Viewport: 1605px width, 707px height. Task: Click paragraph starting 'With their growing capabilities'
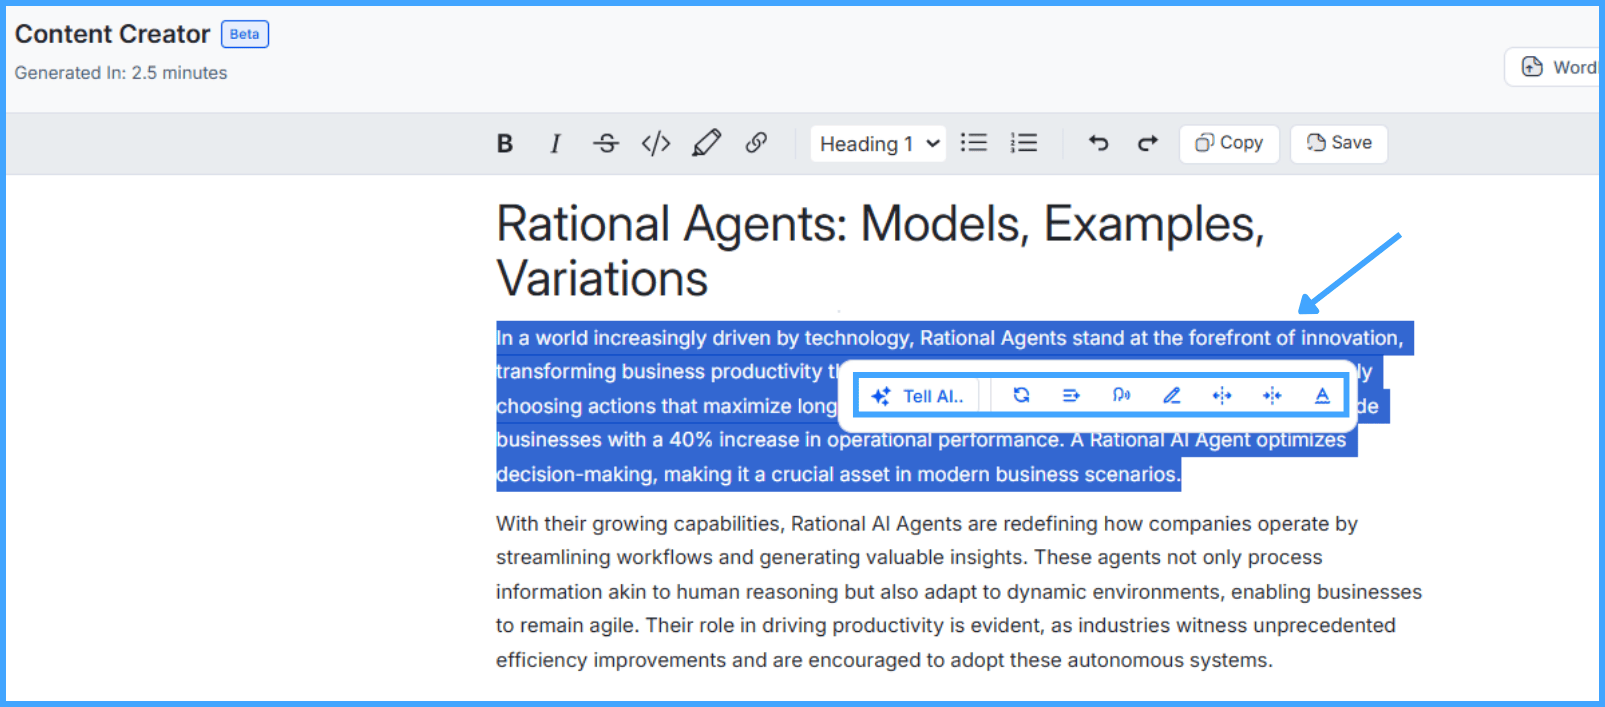point(958,592)
